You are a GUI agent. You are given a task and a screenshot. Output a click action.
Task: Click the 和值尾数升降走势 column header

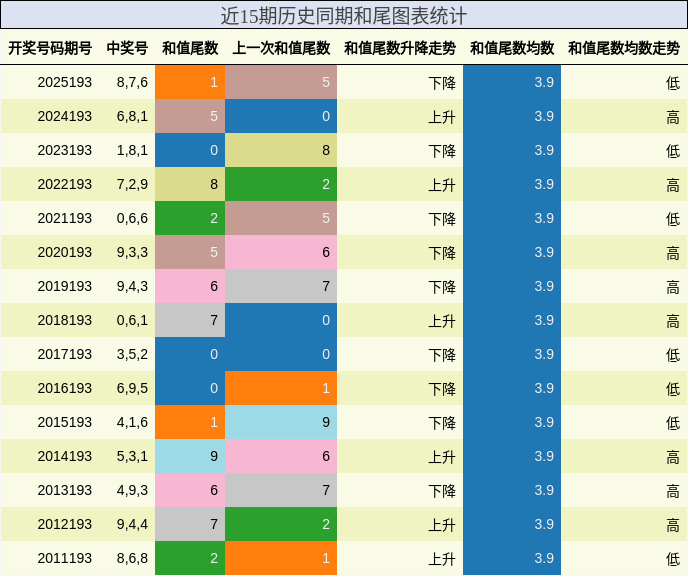(x=400, y=48)
